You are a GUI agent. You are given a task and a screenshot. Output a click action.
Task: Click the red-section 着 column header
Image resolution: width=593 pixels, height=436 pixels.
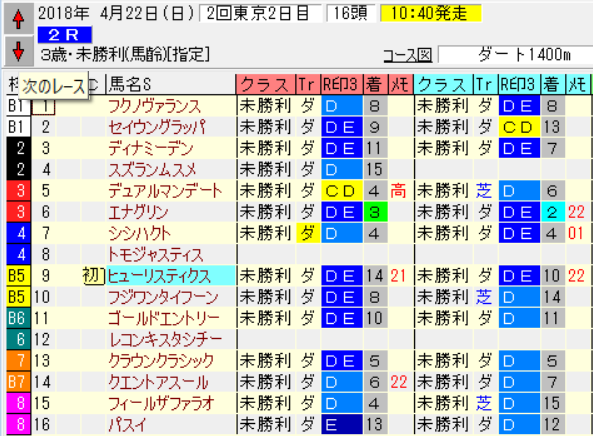pos(375,84)
